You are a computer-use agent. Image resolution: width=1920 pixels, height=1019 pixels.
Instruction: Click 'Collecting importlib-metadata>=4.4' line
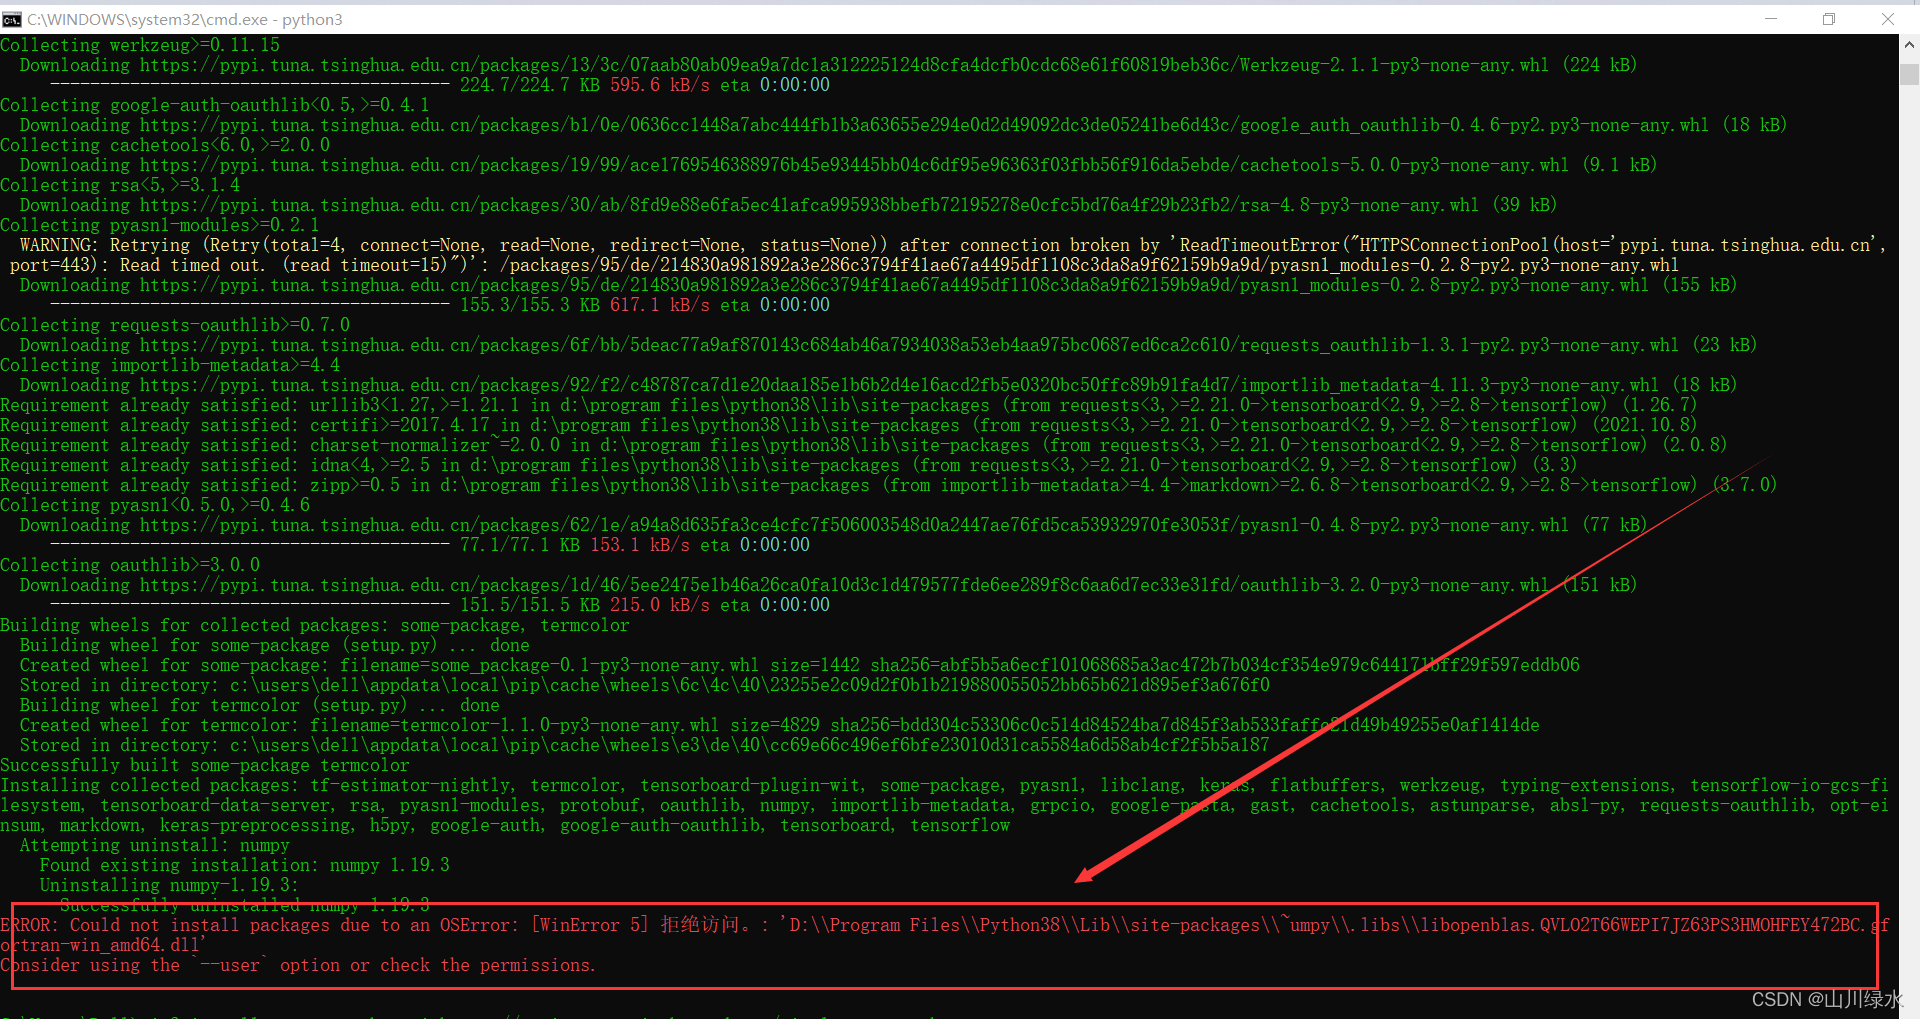click(x=170, y=365)
